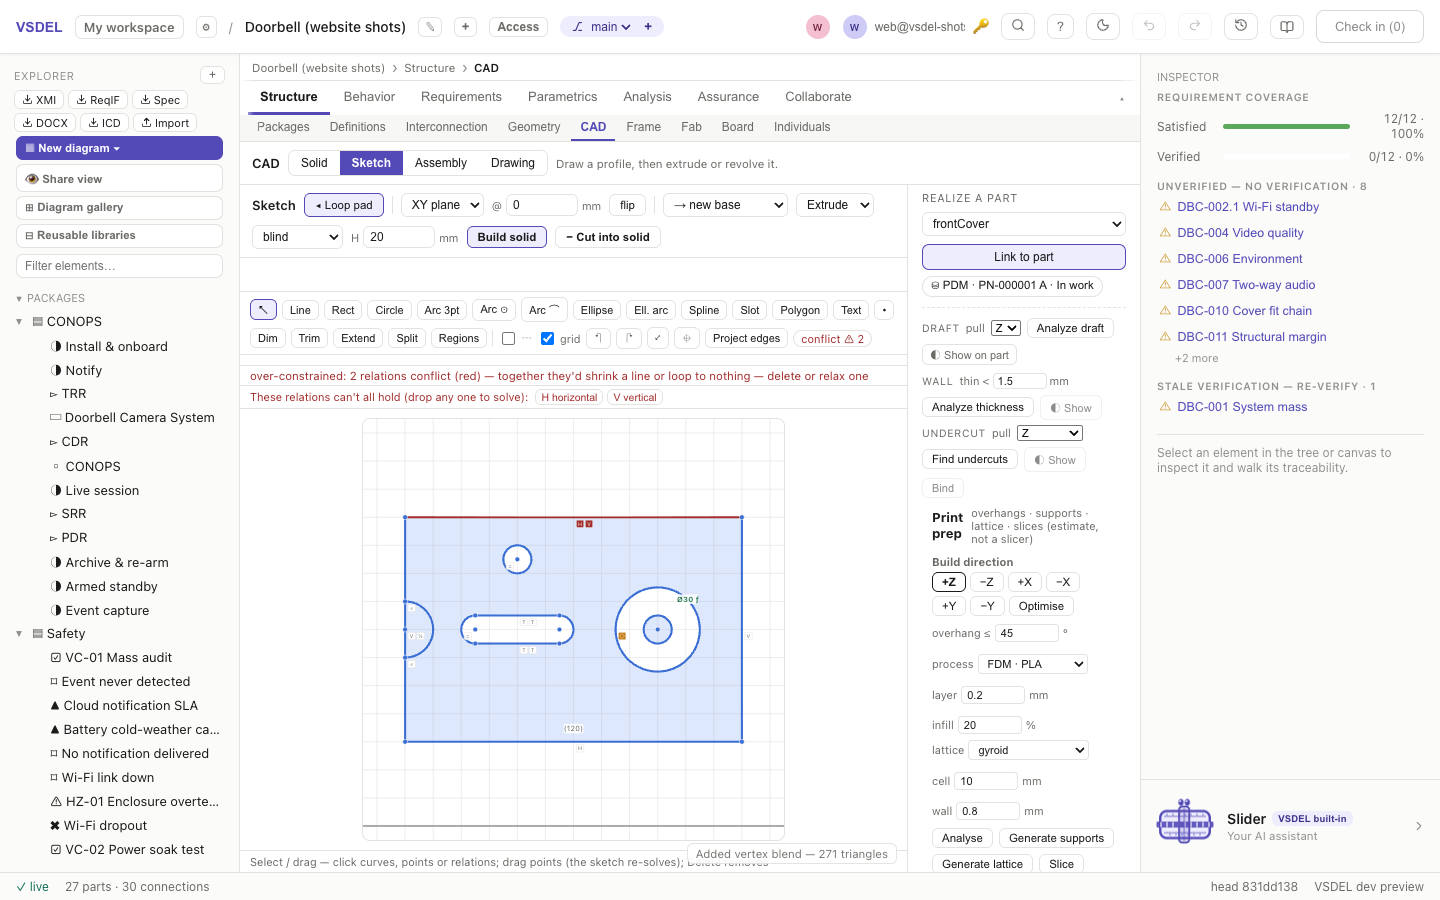Click the Build solid button
The image size is (1440, 900).
coord(507,237)
